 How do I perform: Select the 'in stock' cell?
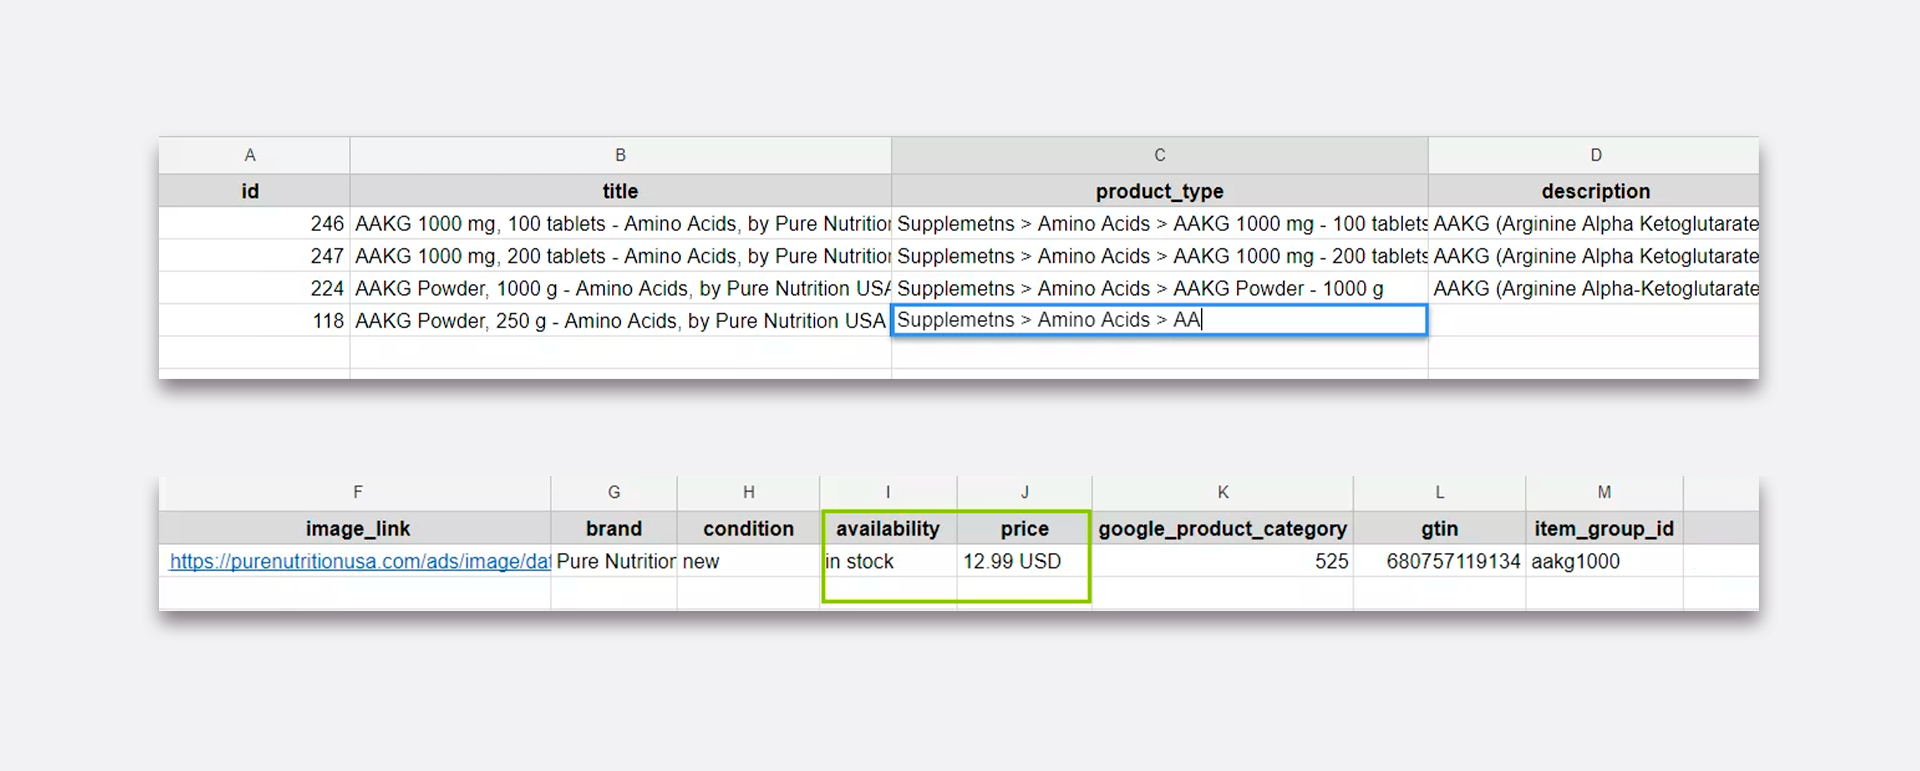tap(888, 562)
